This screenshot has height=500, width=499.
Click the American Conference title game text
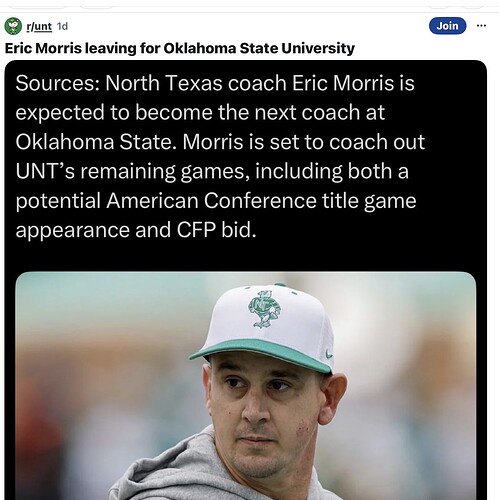coord(261,201)
